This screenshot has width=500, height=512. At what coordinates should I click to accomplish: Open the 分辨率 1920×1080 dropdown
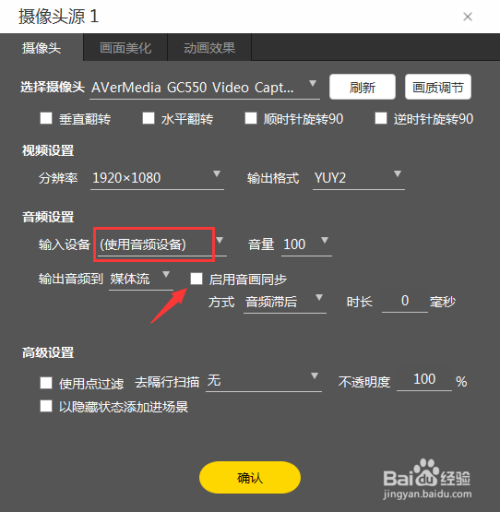157,178
